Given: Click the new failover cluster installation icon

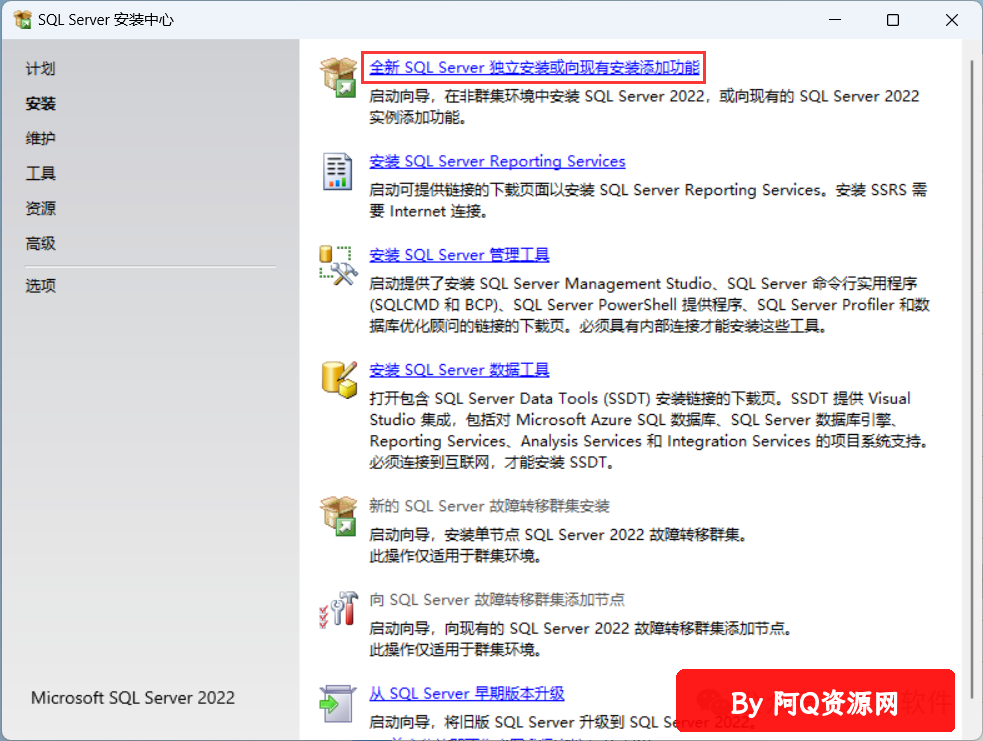Looking at the screenshot, I should (339, 516).
